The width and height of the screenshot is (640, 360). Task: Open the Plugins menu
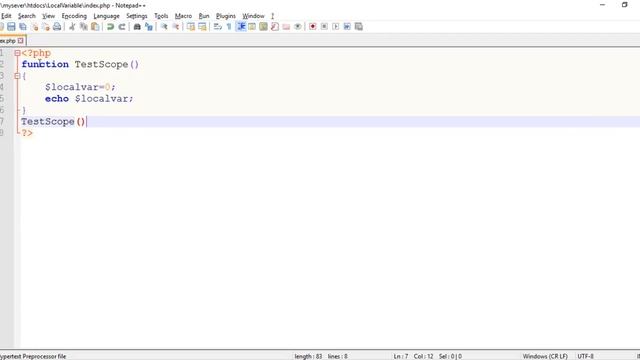coord(226,16)
